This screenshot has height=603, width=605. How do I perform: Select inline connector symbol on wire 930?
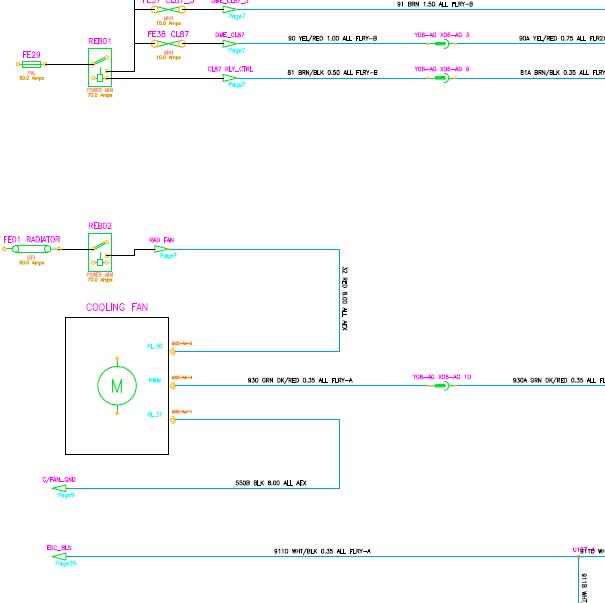(441, 385)
